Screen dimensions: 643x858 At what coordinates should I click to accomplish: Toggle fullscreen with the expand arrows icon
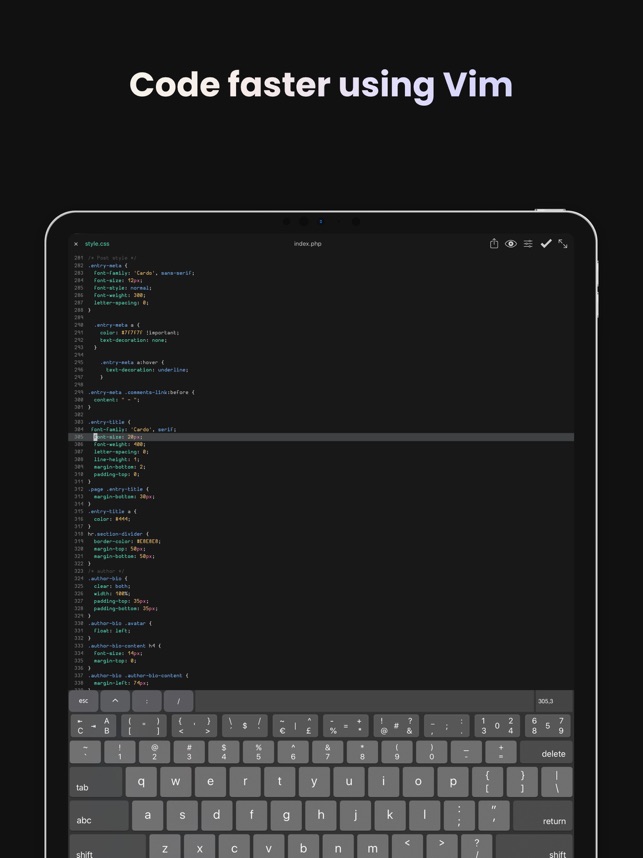tap(563, 244)
